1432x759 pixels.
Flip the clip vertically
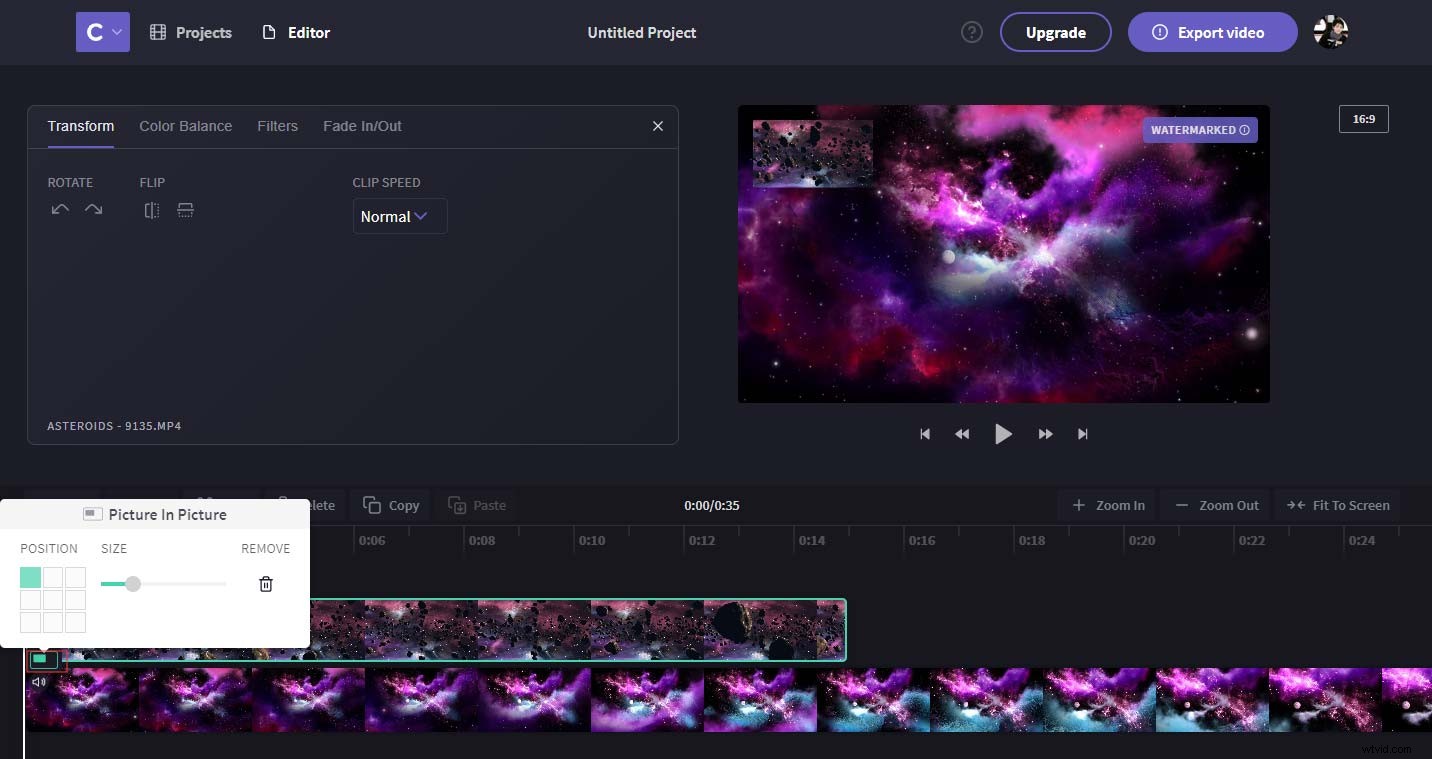185,209
